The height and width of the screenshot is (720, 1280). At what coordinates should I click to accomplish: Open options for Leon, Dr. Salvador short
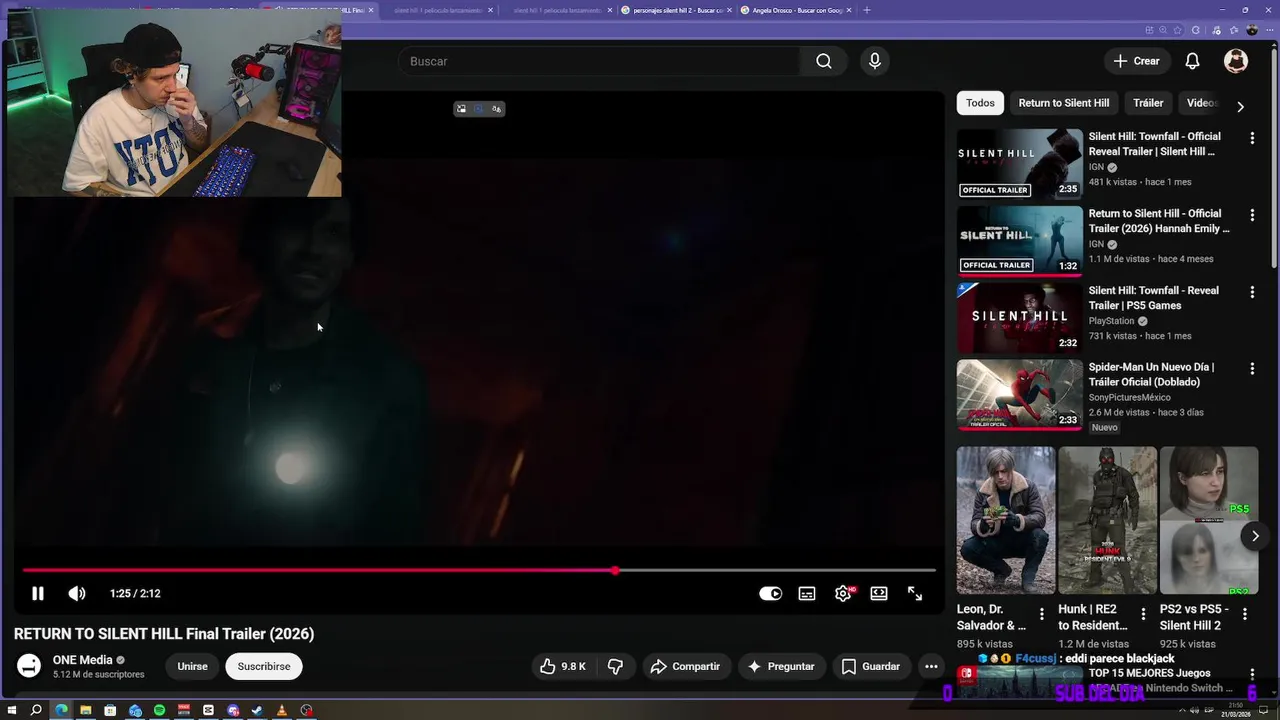(1042, 614)
